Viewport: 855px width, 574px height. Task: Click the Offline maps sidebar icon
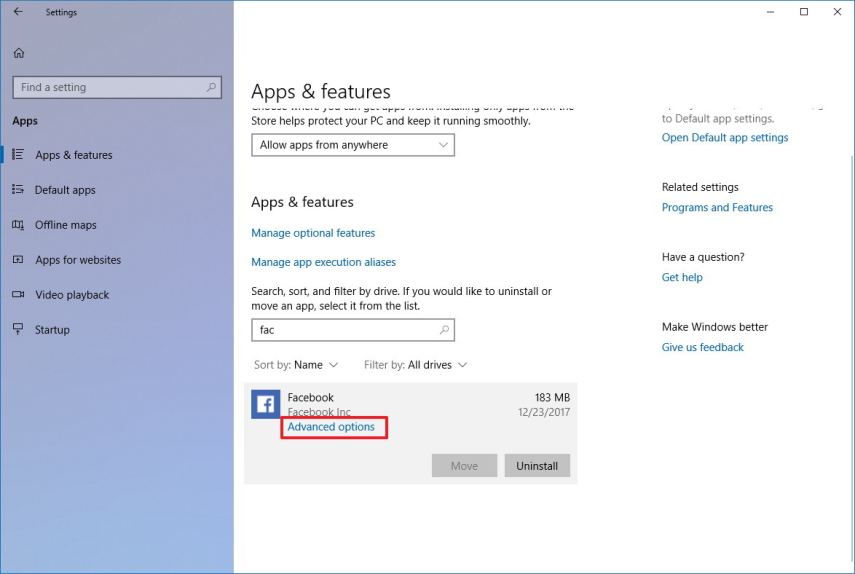(18, 225)
